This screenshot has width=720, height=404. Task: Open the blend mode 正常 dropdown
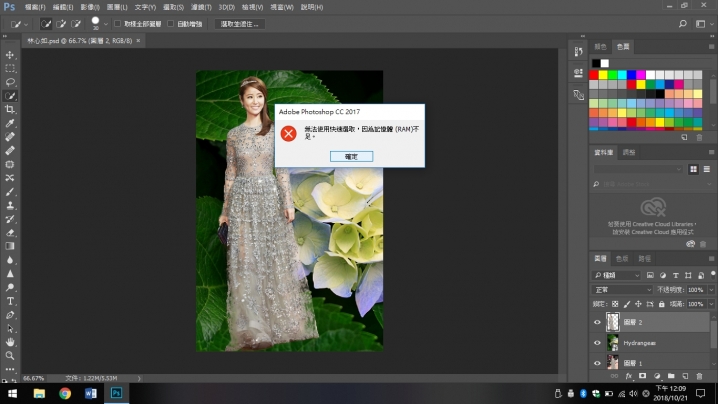coord(622,289)
